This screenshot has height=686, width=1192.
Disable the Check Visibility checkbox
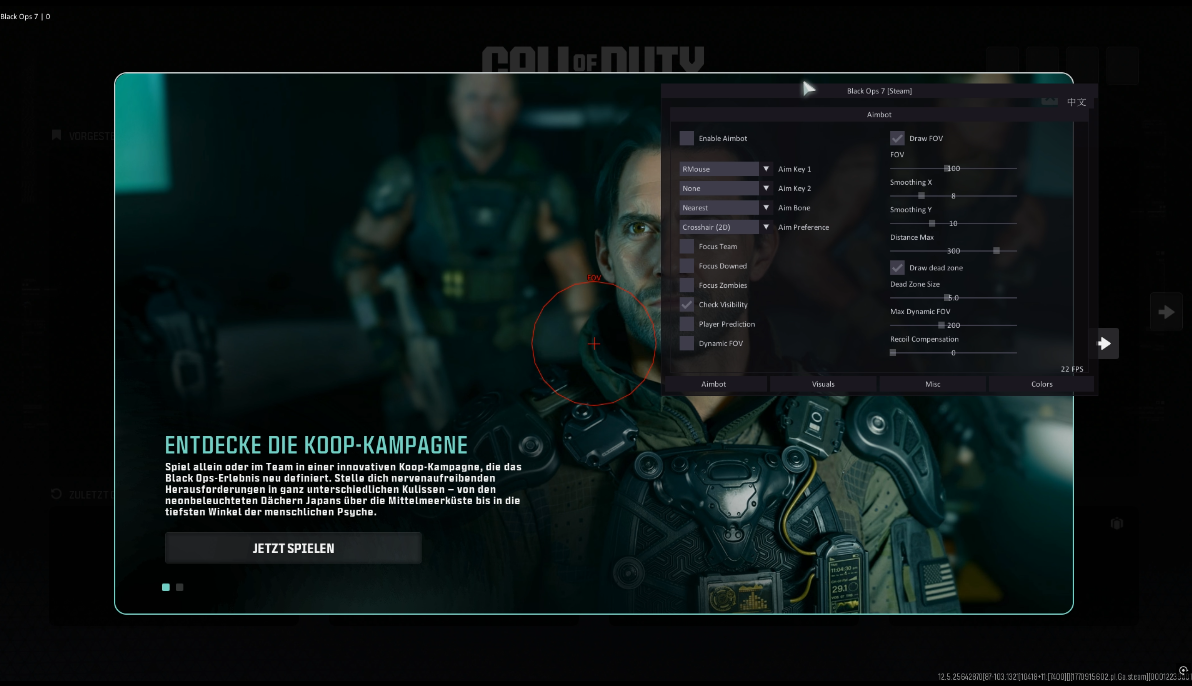687,304
